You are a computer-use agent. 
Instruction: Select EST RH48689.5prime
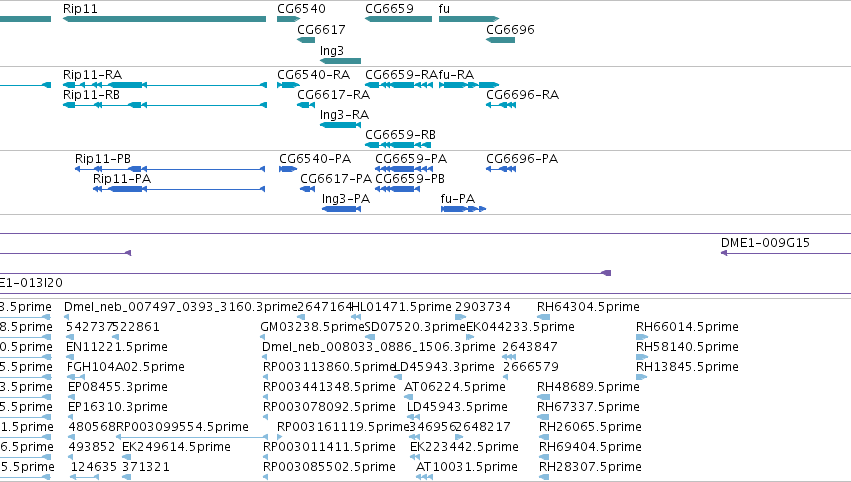[588, 387]
